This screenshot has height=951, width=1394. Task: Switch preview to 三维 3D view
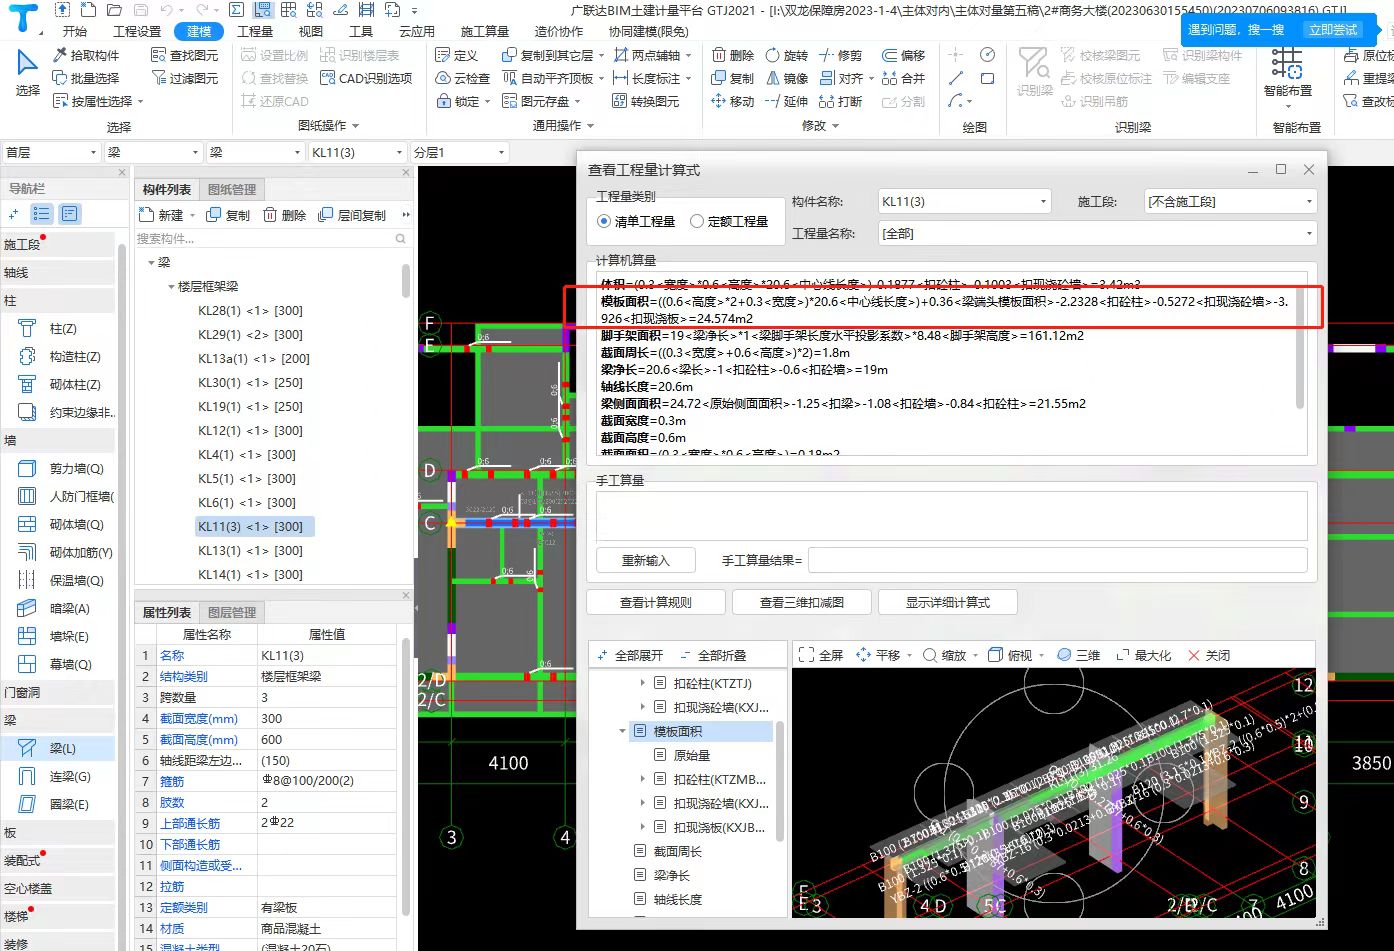tap(1078, 655)
